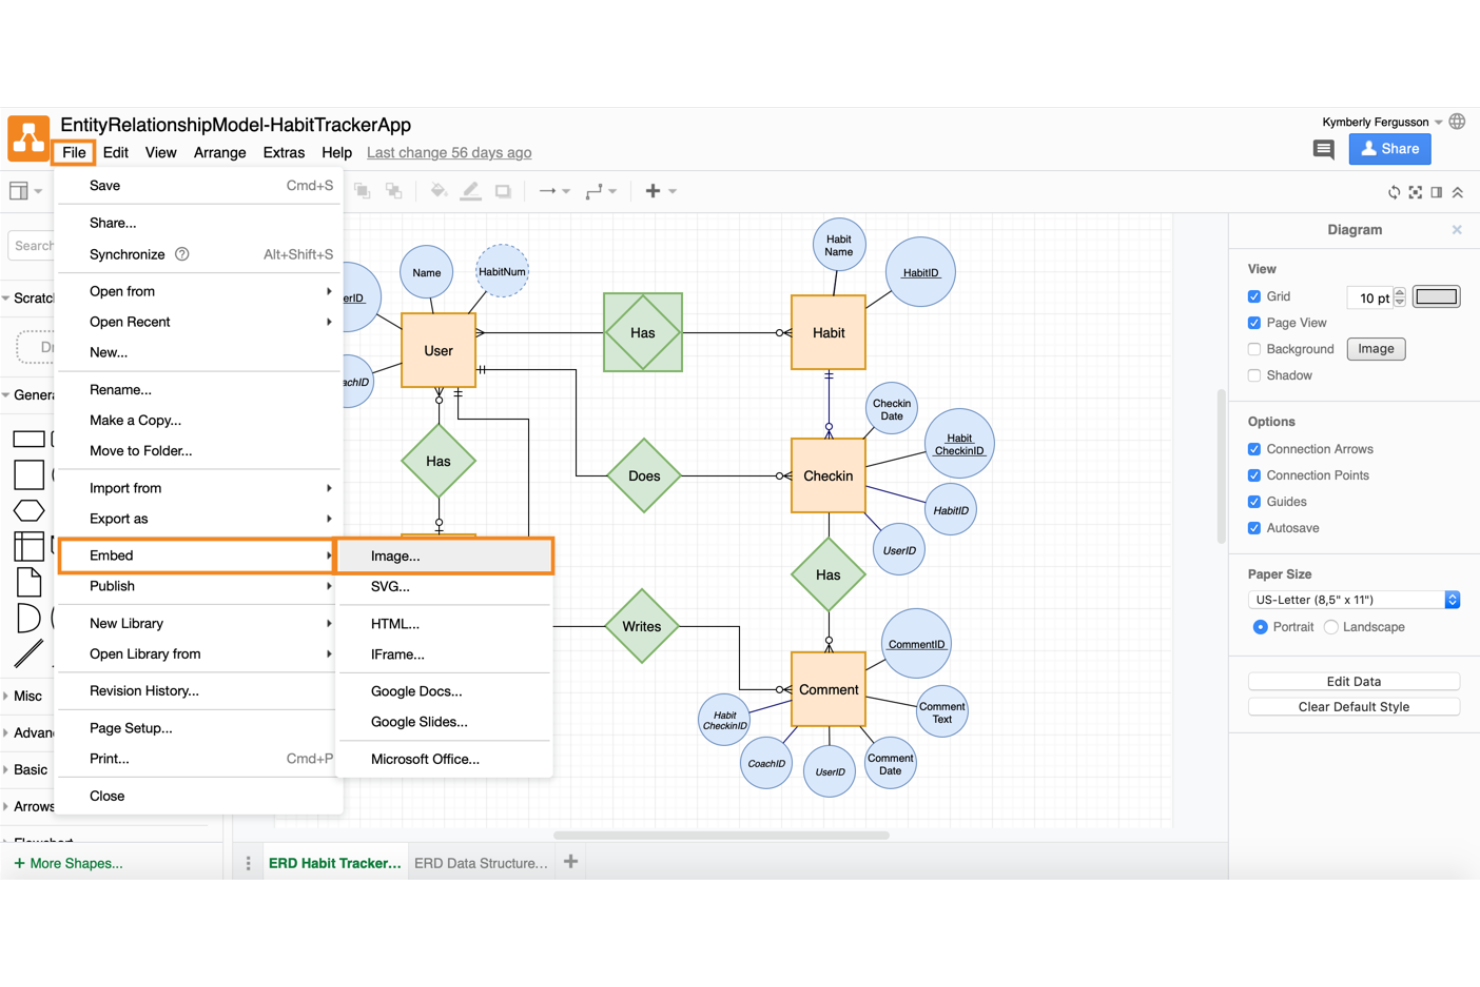The image size is (1480, 987).
Task: Toggle the Guides checkbox
Action: pos(1254,501)
